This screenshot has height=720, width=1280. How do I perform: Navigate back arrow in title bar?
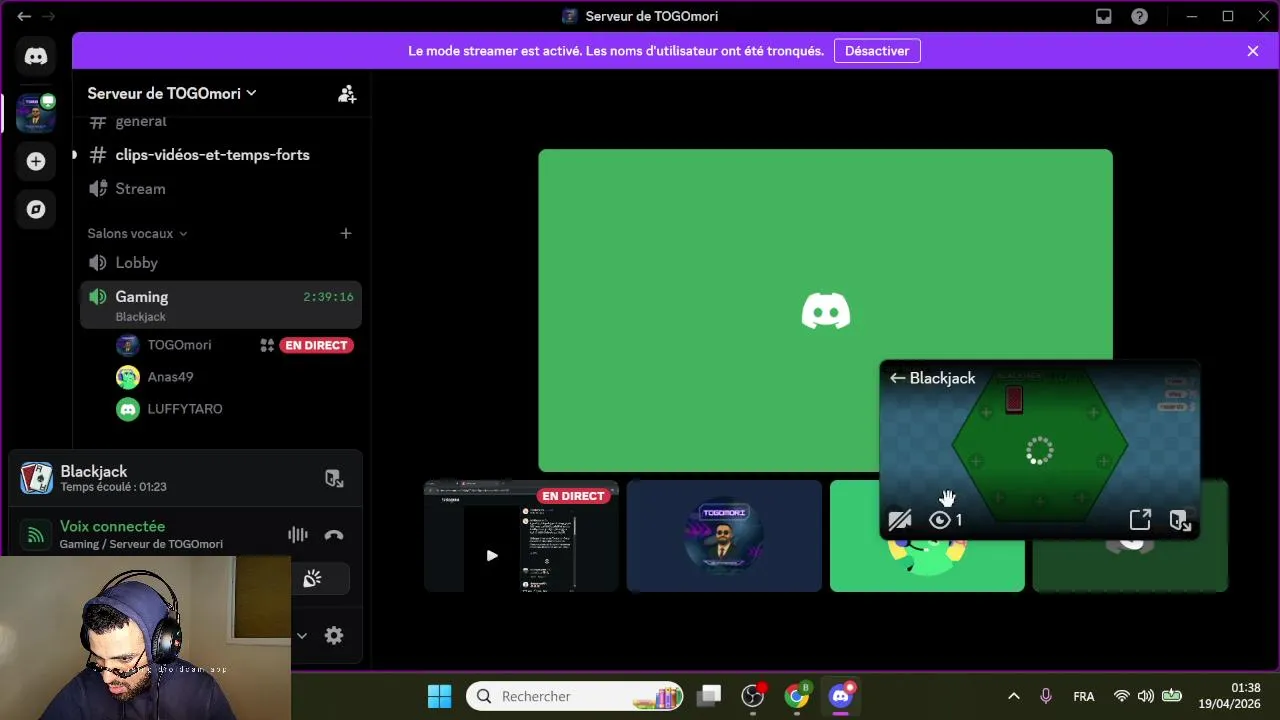click(x=24, y=16)
